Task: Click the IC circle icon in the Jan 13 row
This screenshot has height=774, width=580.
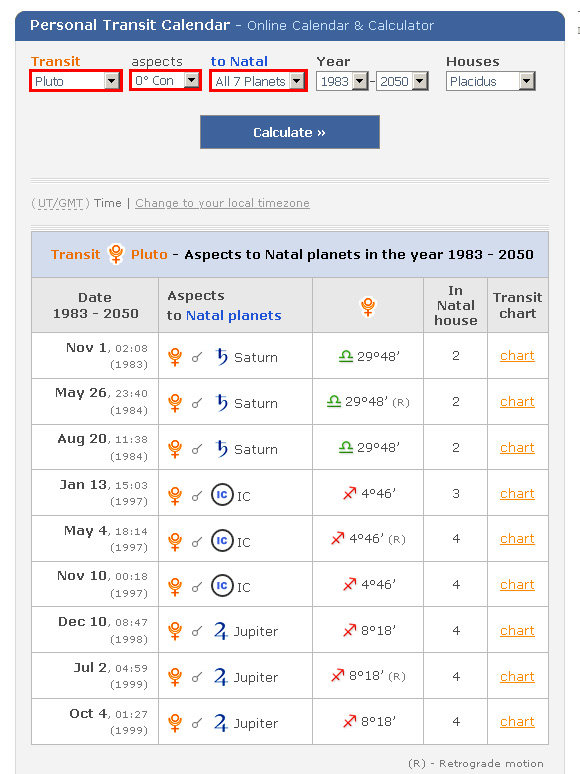Action: pos(222,495)
